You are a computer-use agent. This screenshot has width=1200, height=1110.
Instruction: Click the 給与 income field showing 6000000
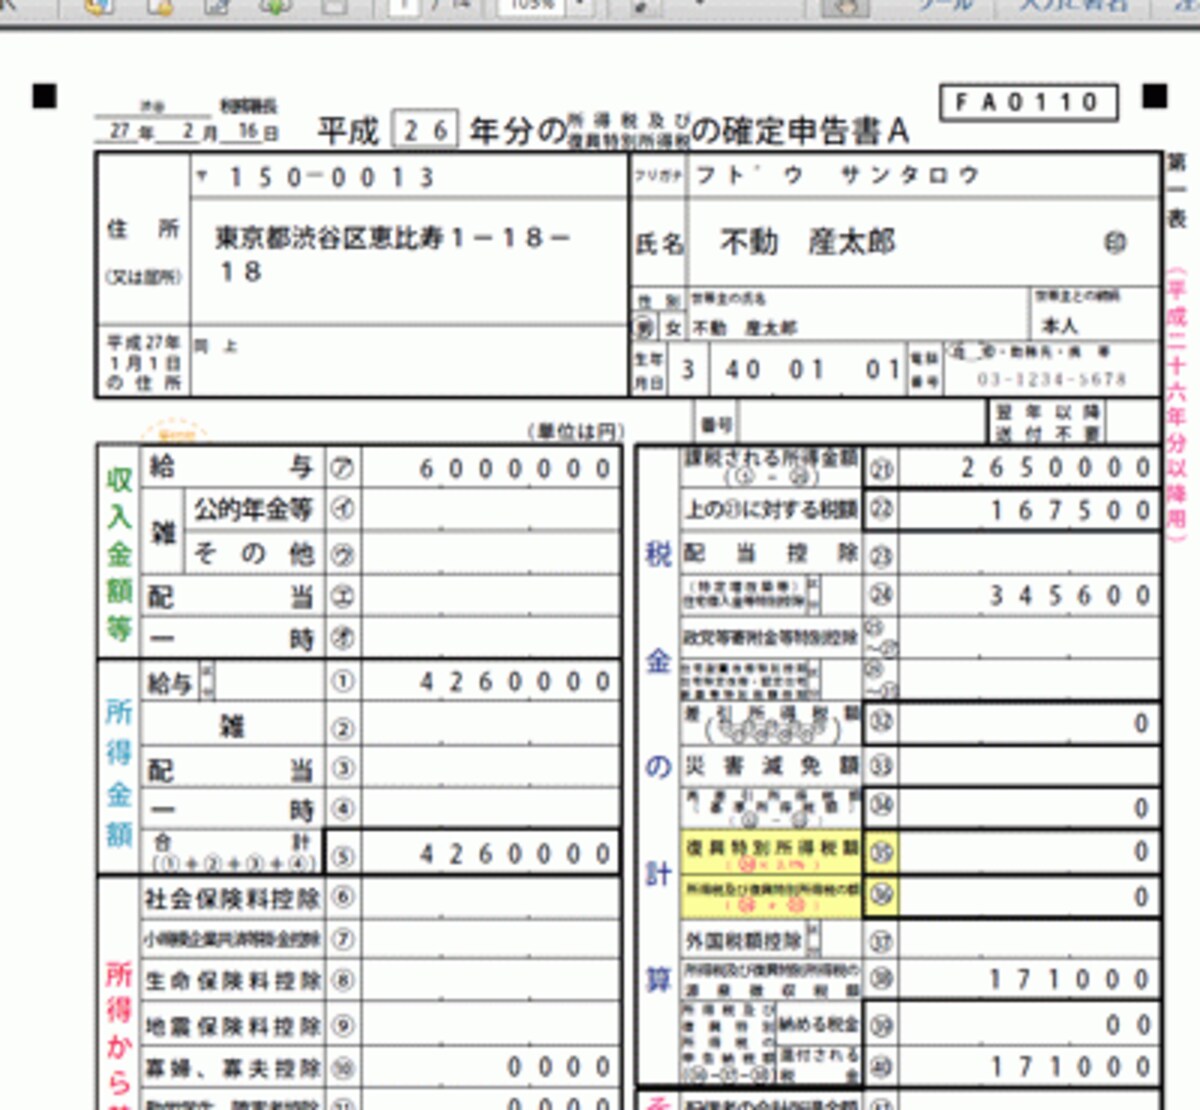(x=490, y=468)
